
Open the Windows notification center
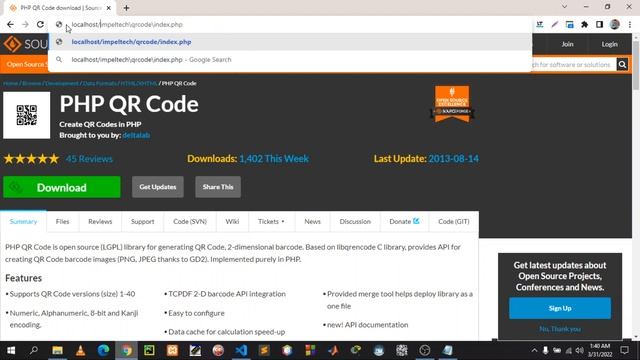624,350
